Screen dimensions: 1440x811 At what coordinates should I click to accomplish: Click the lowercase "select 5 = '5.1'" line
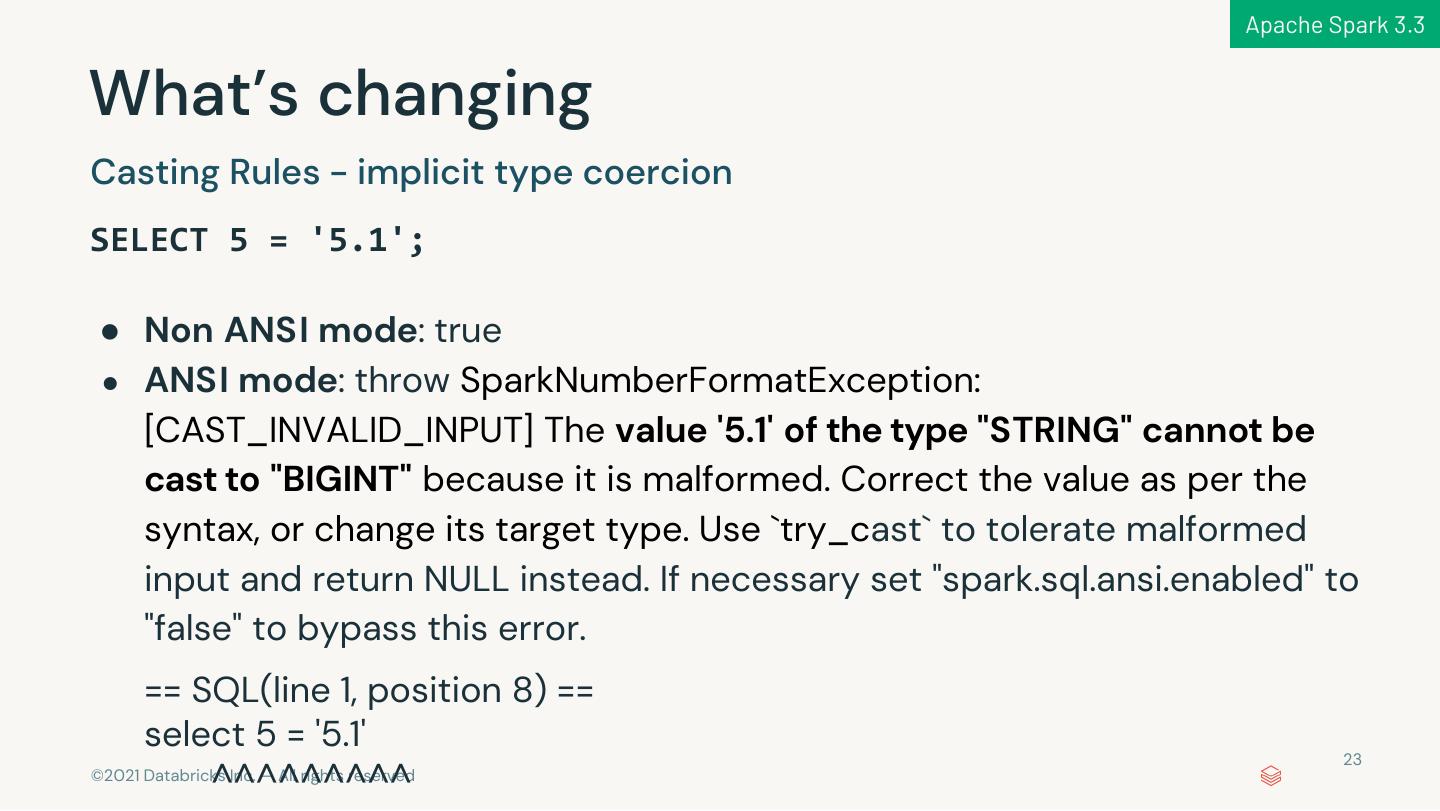click(x=255, y=734)
